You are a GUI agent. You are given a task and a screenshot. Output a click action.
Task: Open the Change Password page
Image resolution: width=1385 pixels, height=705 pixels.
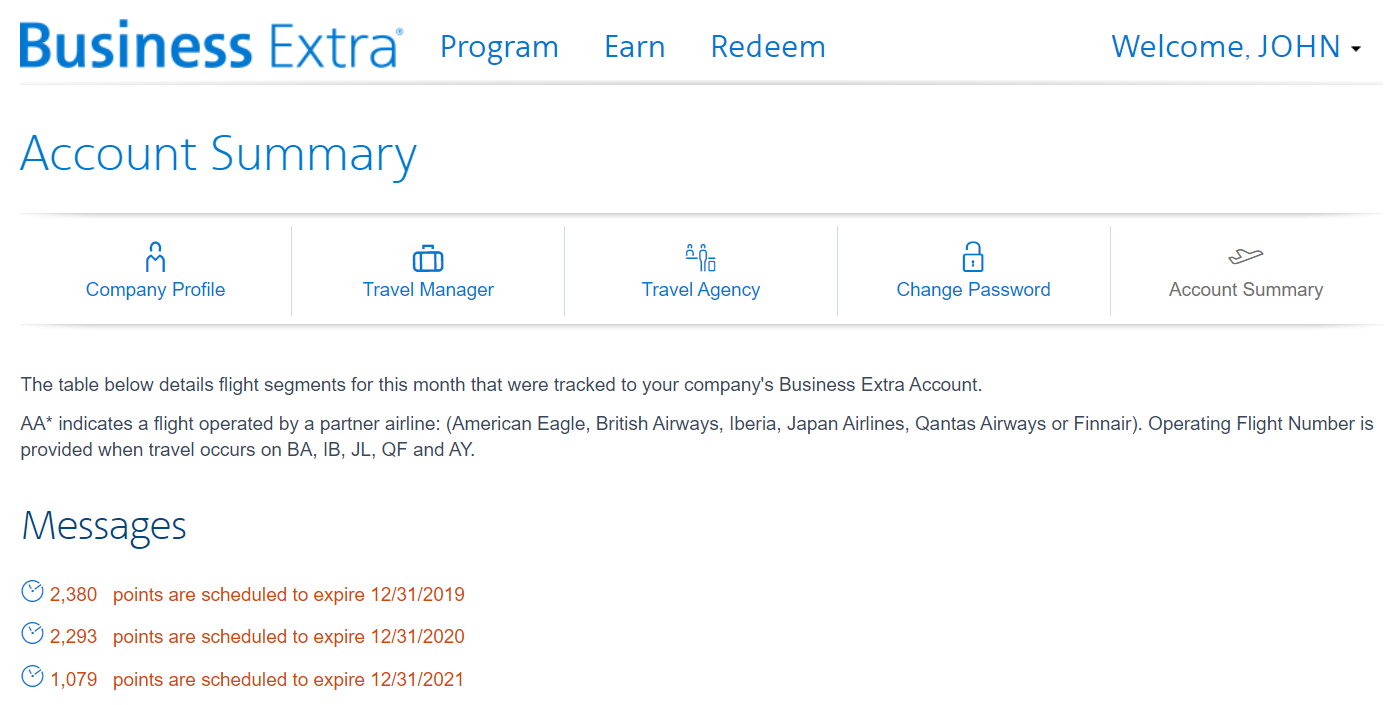(x=973, y=289)
